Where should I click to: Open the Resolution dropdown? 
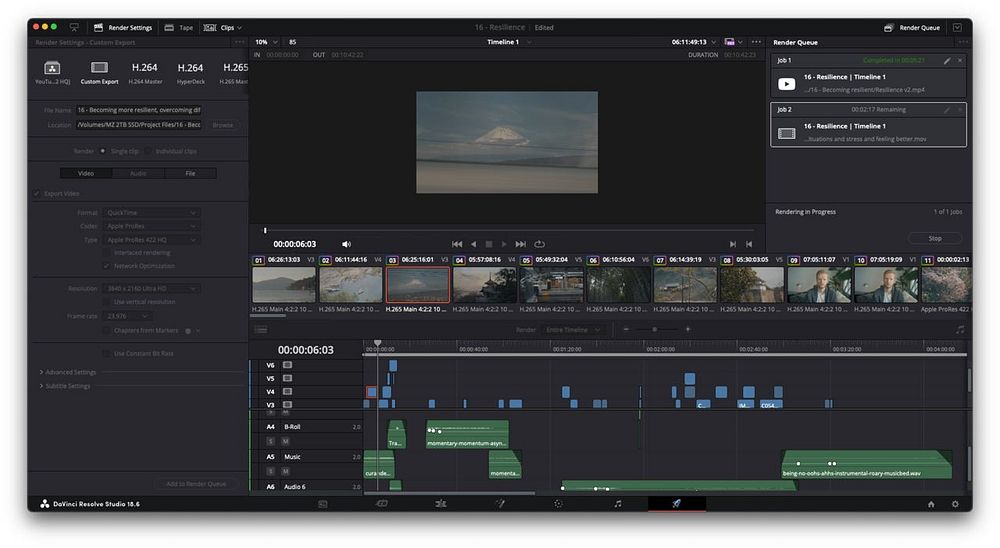152,288
